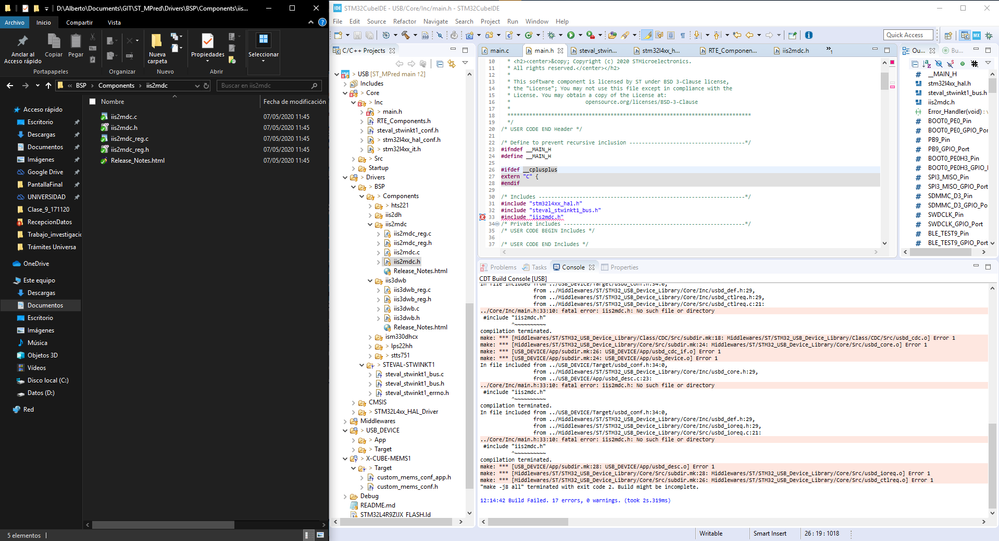This screenshot has width=999, height=541.
Task: Click Disco local (C:) drive in Explorer
Action: [48, 380]
